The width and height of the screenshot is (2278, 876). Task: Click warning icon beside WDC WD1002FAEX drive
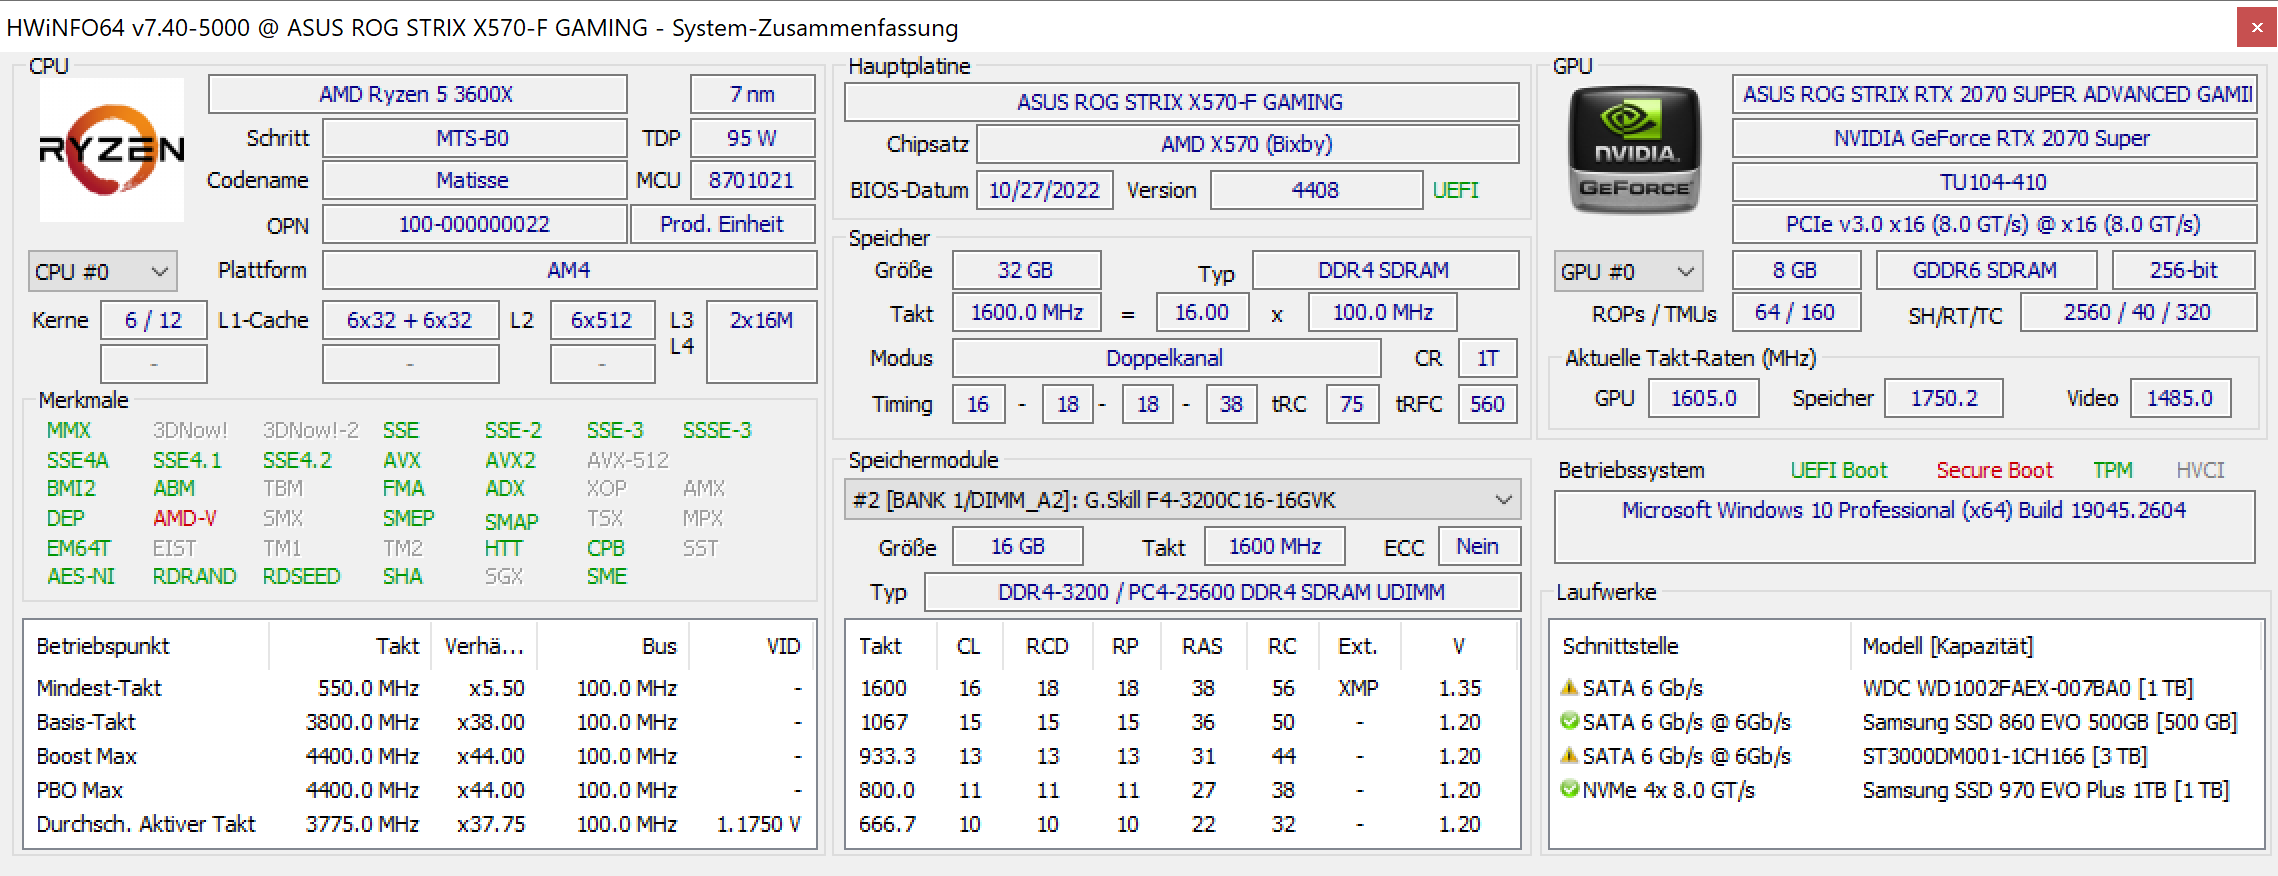(1569, 688)
